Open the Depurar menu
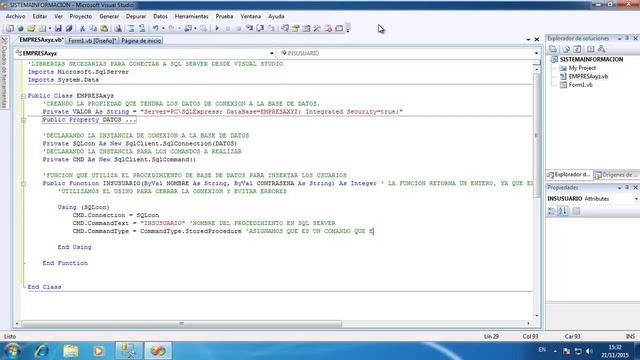 (x=136, y=16)
